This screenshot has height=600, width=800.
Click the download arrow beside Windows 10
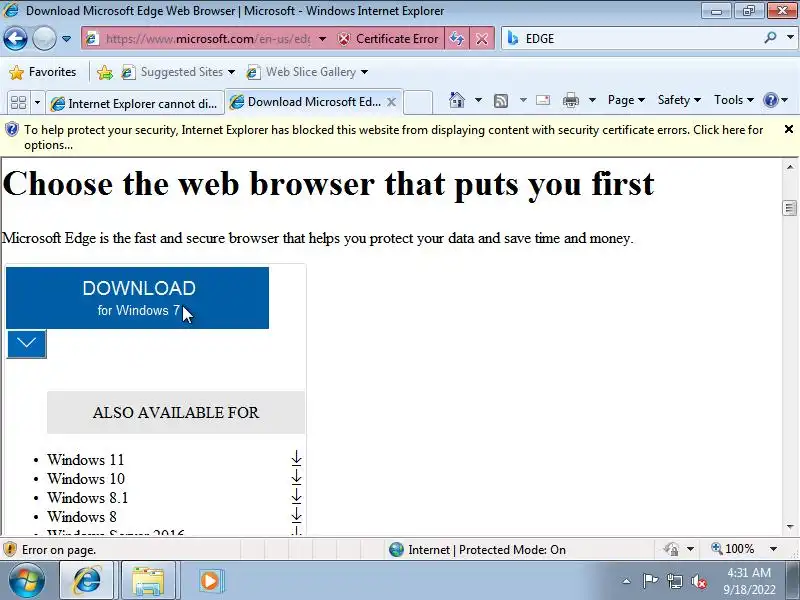click(296, 477)
